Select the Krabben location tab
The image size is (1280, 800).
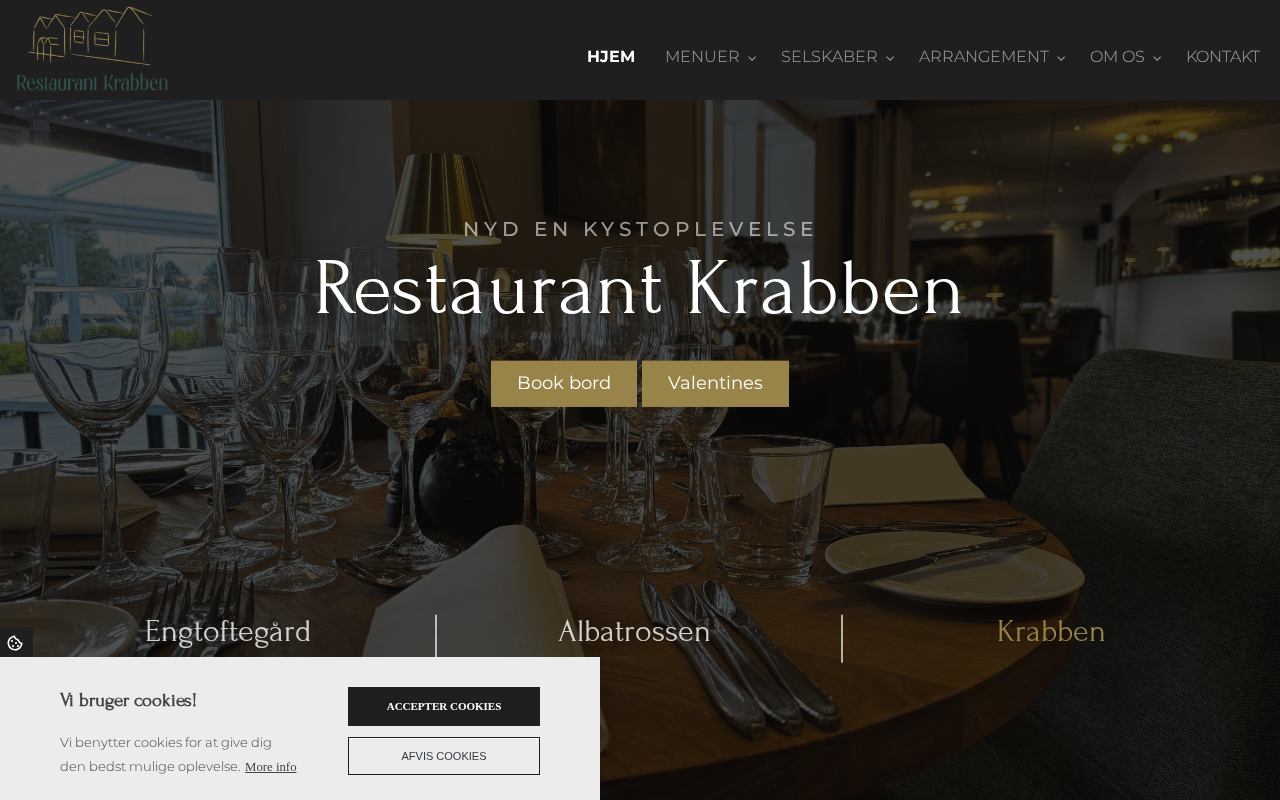tap(1051, 632)
